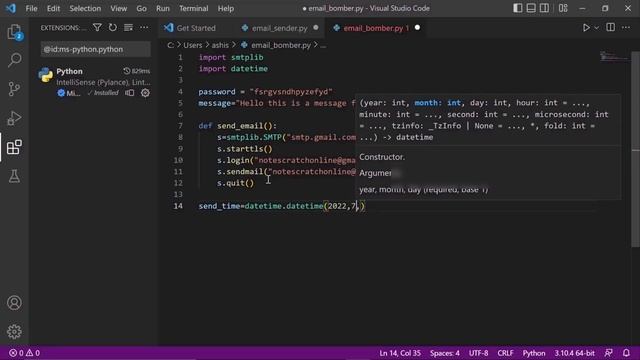Open the Testing flask icon
Viewport: 640px width, 360px height.
point(14,176)
